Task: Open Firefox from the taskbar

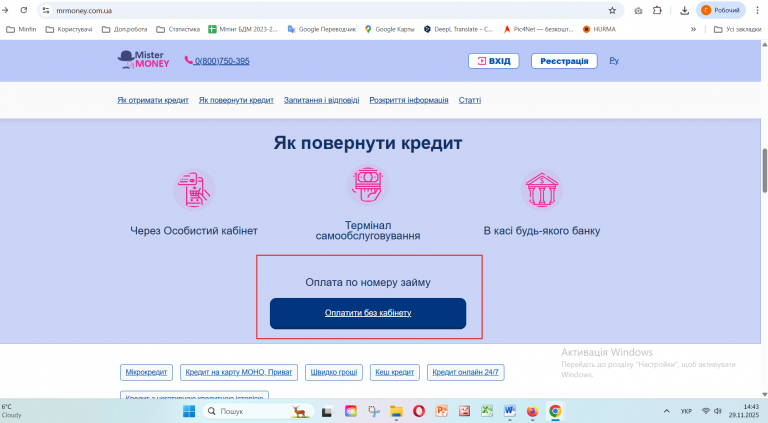Action: tap(532, 411)
